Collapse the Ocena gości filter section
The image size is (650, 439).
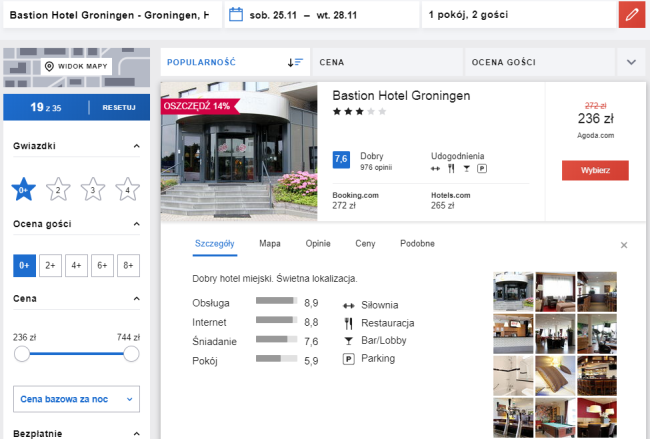(136, 224)
